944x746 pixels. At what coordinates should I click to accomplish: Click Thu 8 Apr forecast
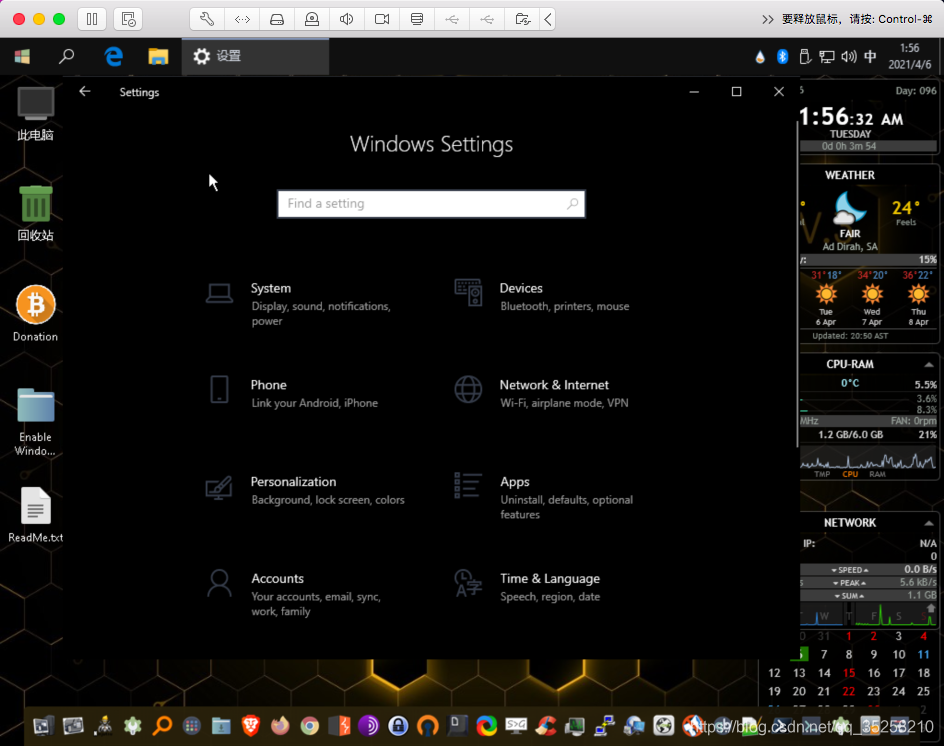(x=918, y=298)
